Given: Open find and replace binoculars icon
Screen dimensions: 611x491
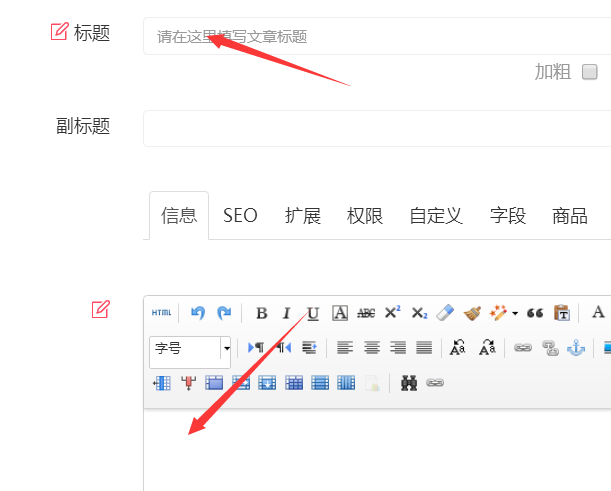Looking at the screenshot, I should [x=408, y=382].
